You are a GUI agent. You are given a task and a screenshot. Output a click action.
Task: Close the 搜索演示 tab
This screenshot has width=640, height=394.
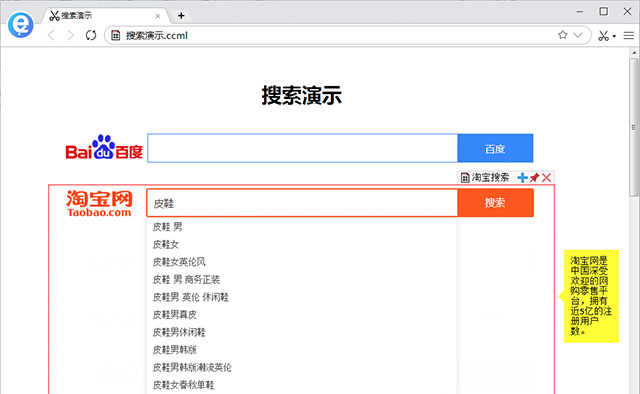pos(158,16)
